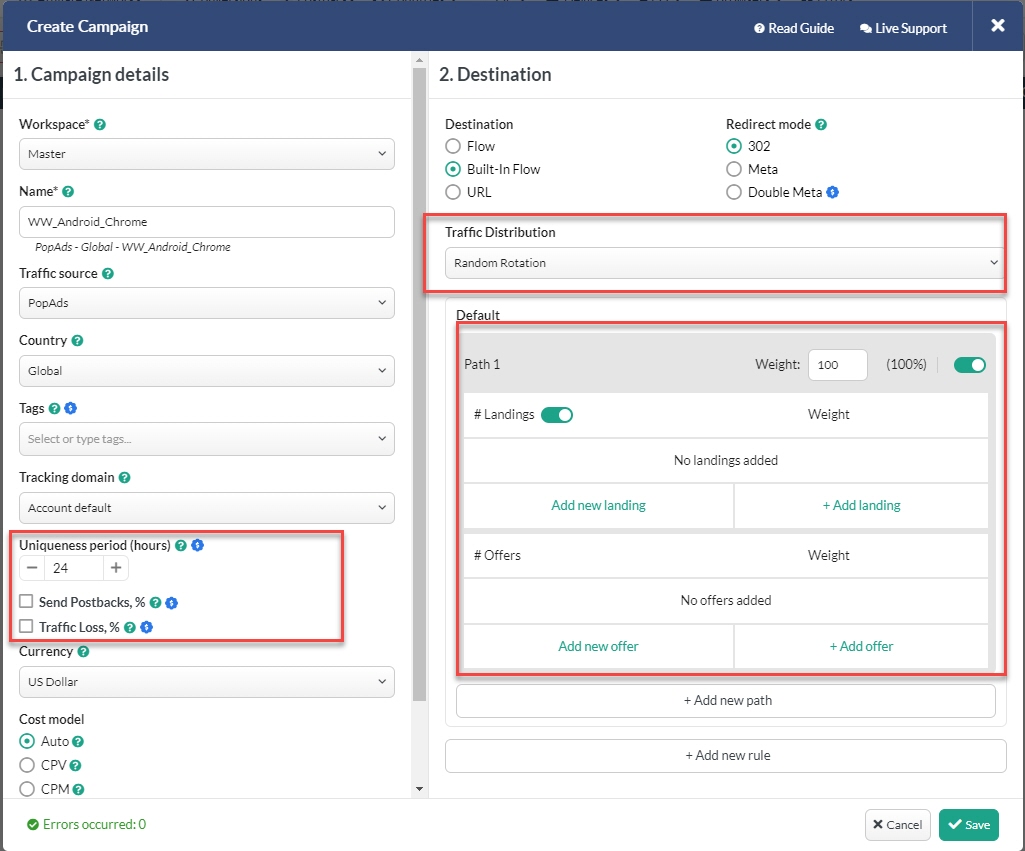
Task: Click the Redirect mode help icon
Action: (821, 124)
